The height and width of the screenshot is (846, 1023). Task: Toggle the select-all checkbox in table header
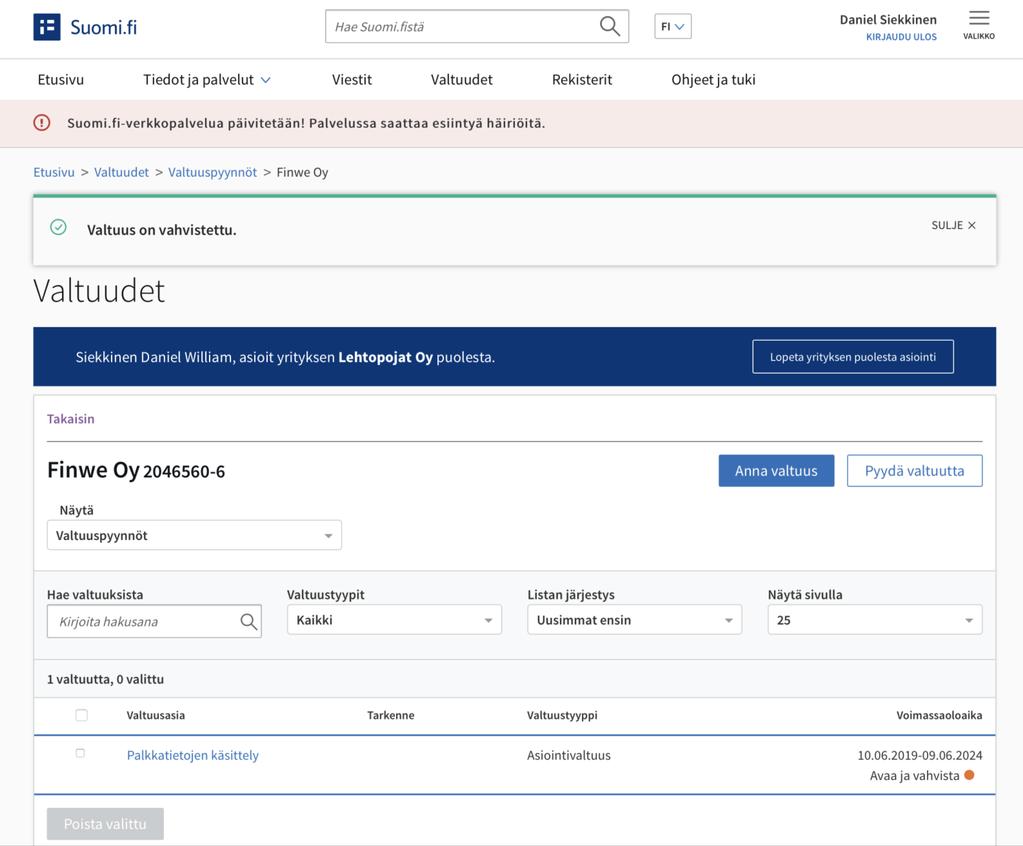[82, 715]
